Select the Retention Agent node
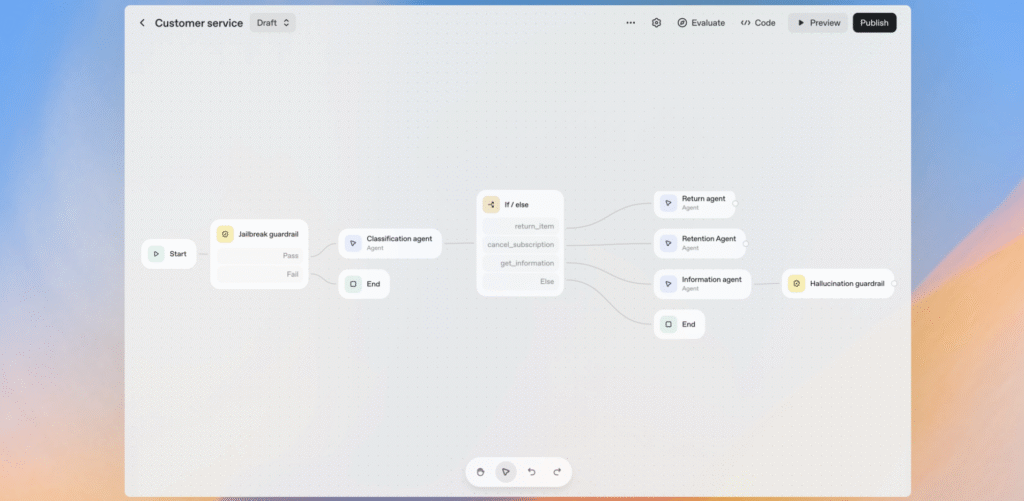 [x=699, y=243]
